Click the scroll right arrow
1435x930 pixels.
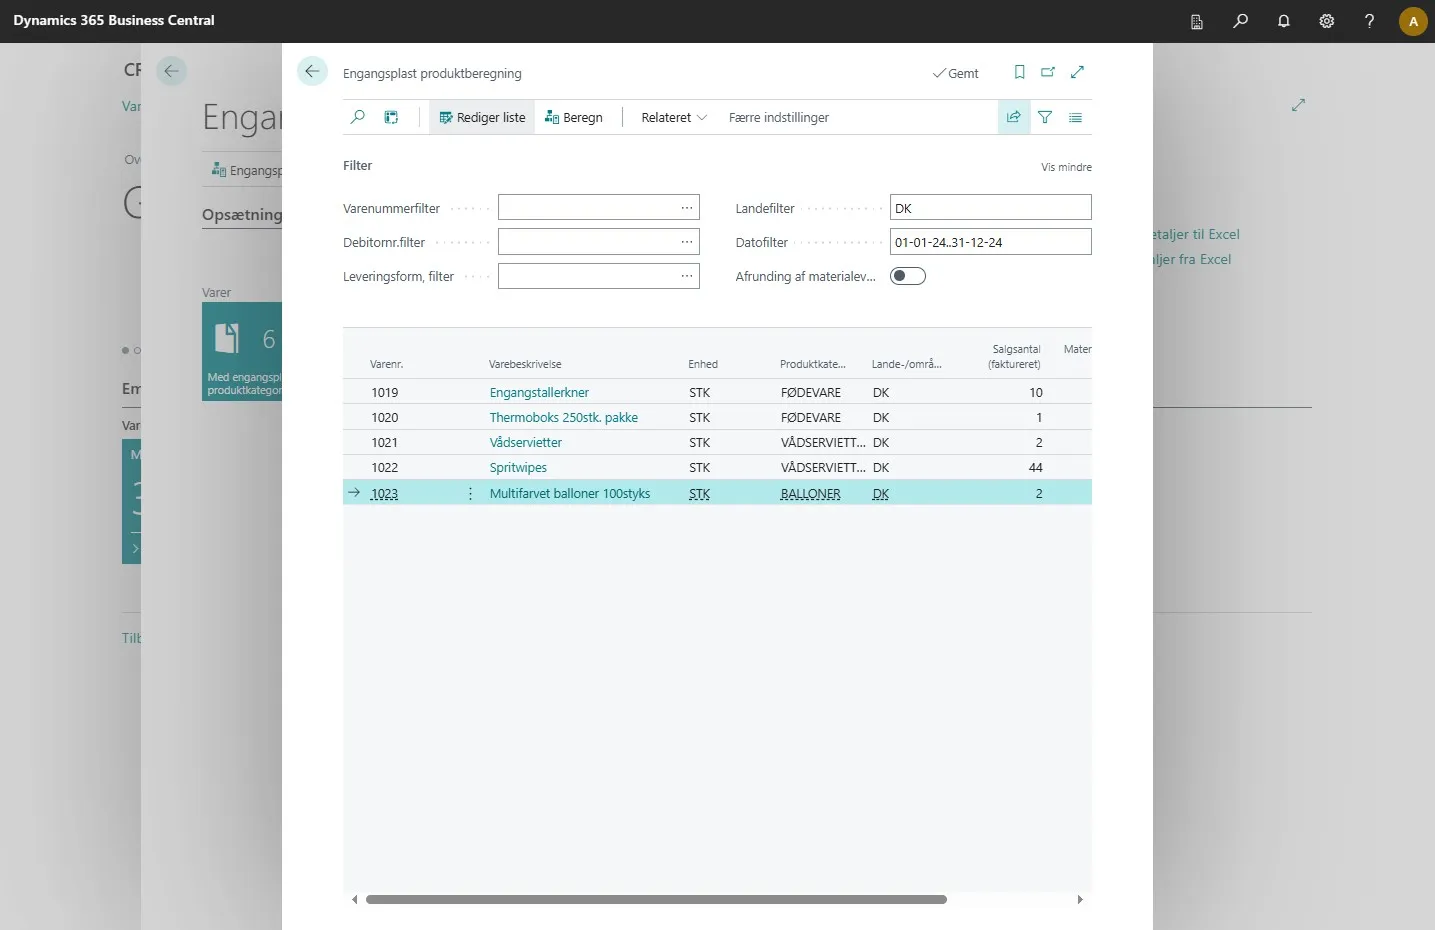click(x=1080, y=899)
